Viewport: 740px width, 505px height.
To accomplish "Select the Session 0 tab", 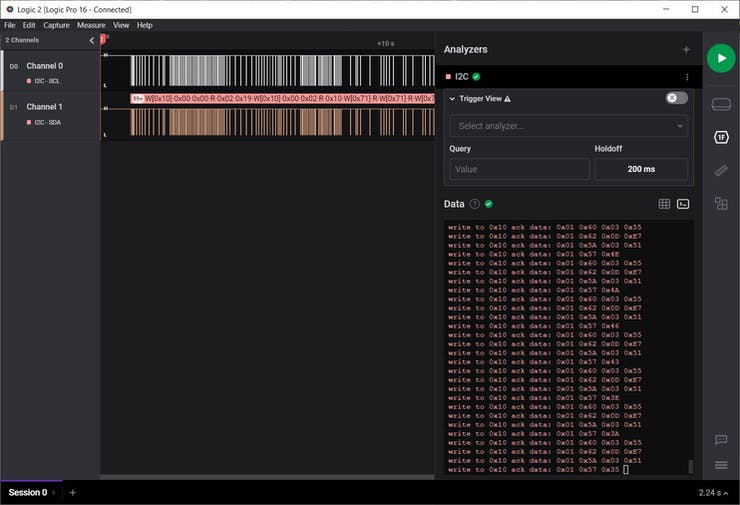I will click(x=28, y=493).
